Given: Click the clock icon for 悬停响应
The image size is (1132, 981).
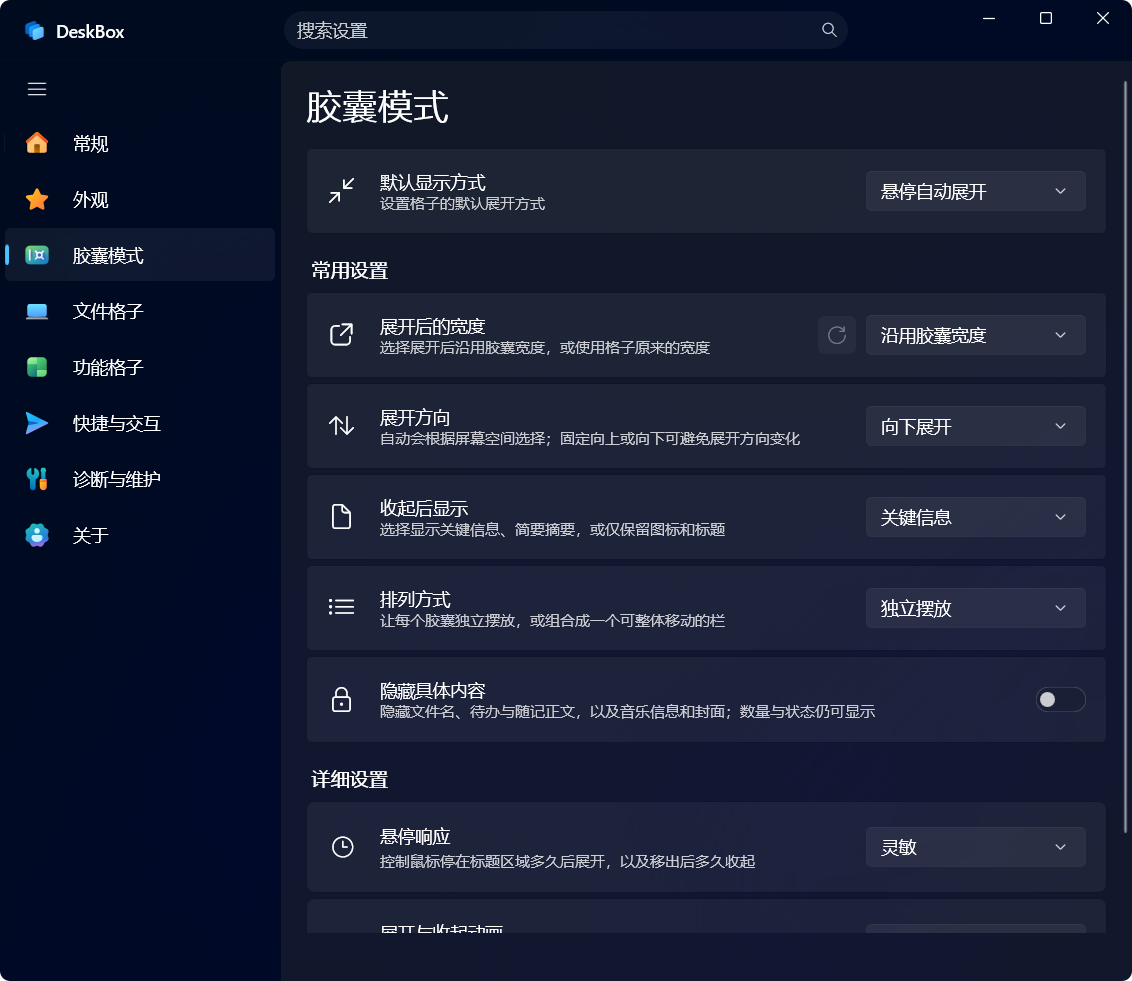Looking at the screenshot, I should 342,847.
